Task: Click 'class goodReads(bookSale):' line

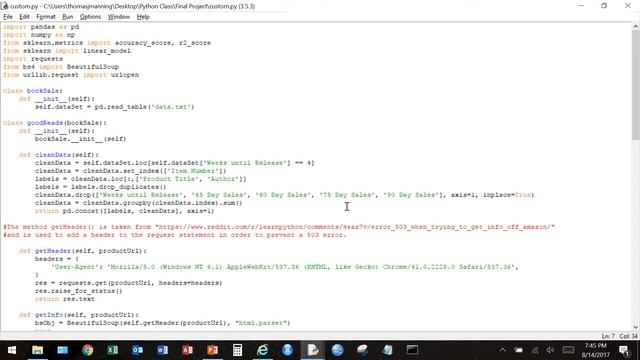Action: [x=55, y=122]
